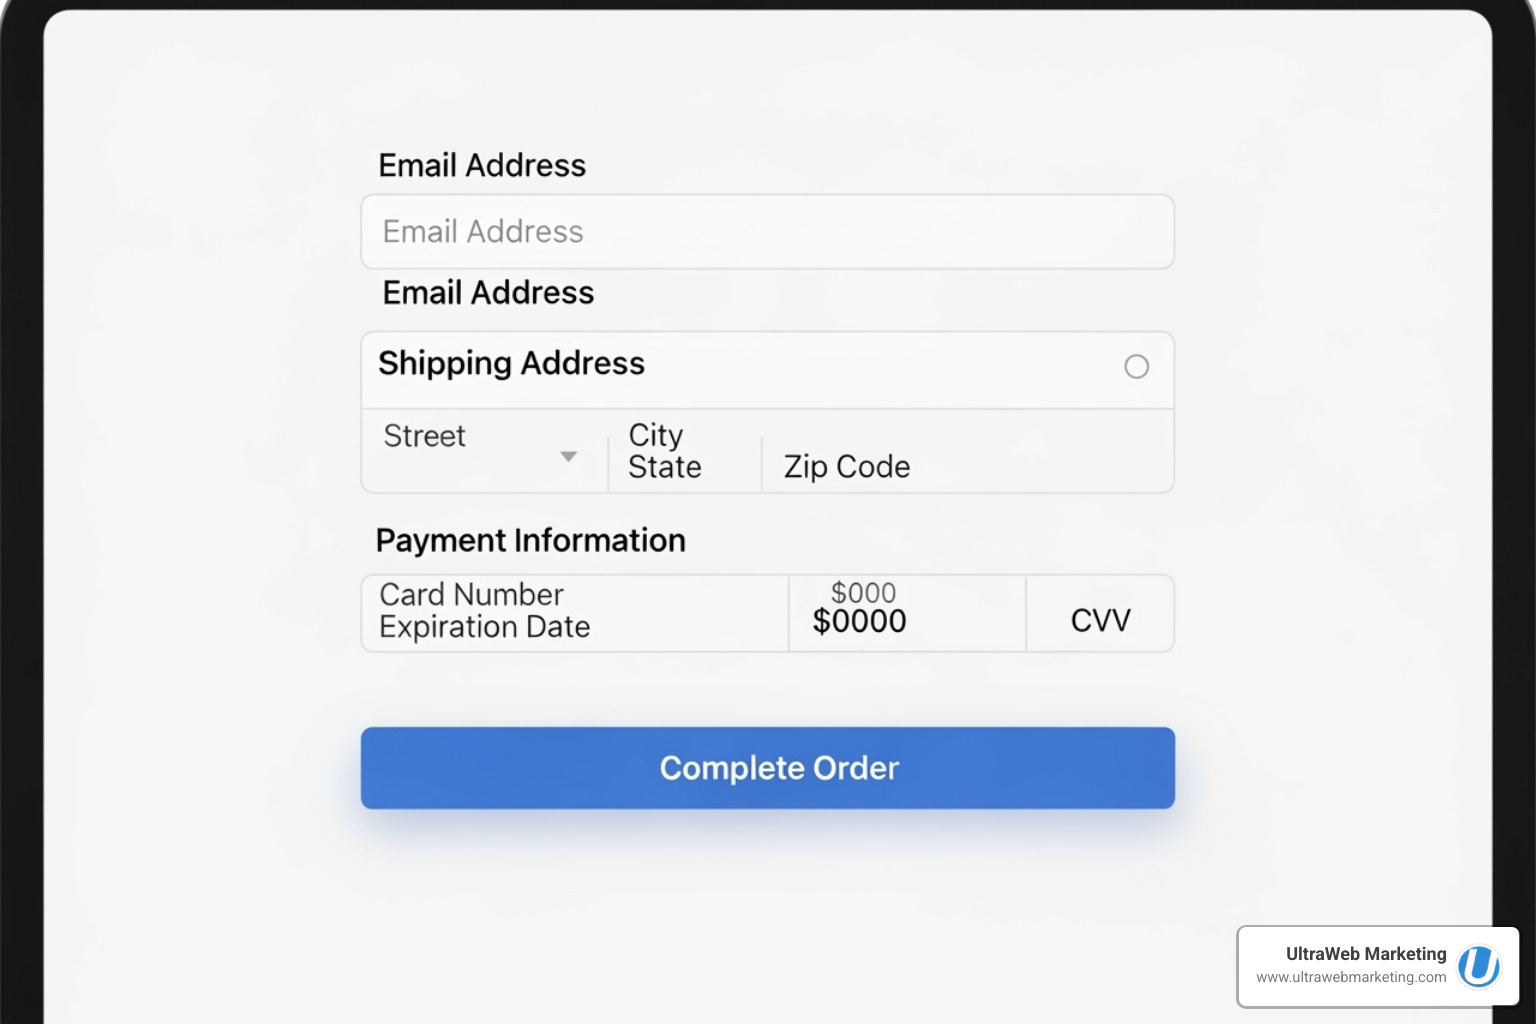Expand the Street dropdown arrow
Image resolution: width=1536 pixels, height=1024 pixels.
pos(568,455)
